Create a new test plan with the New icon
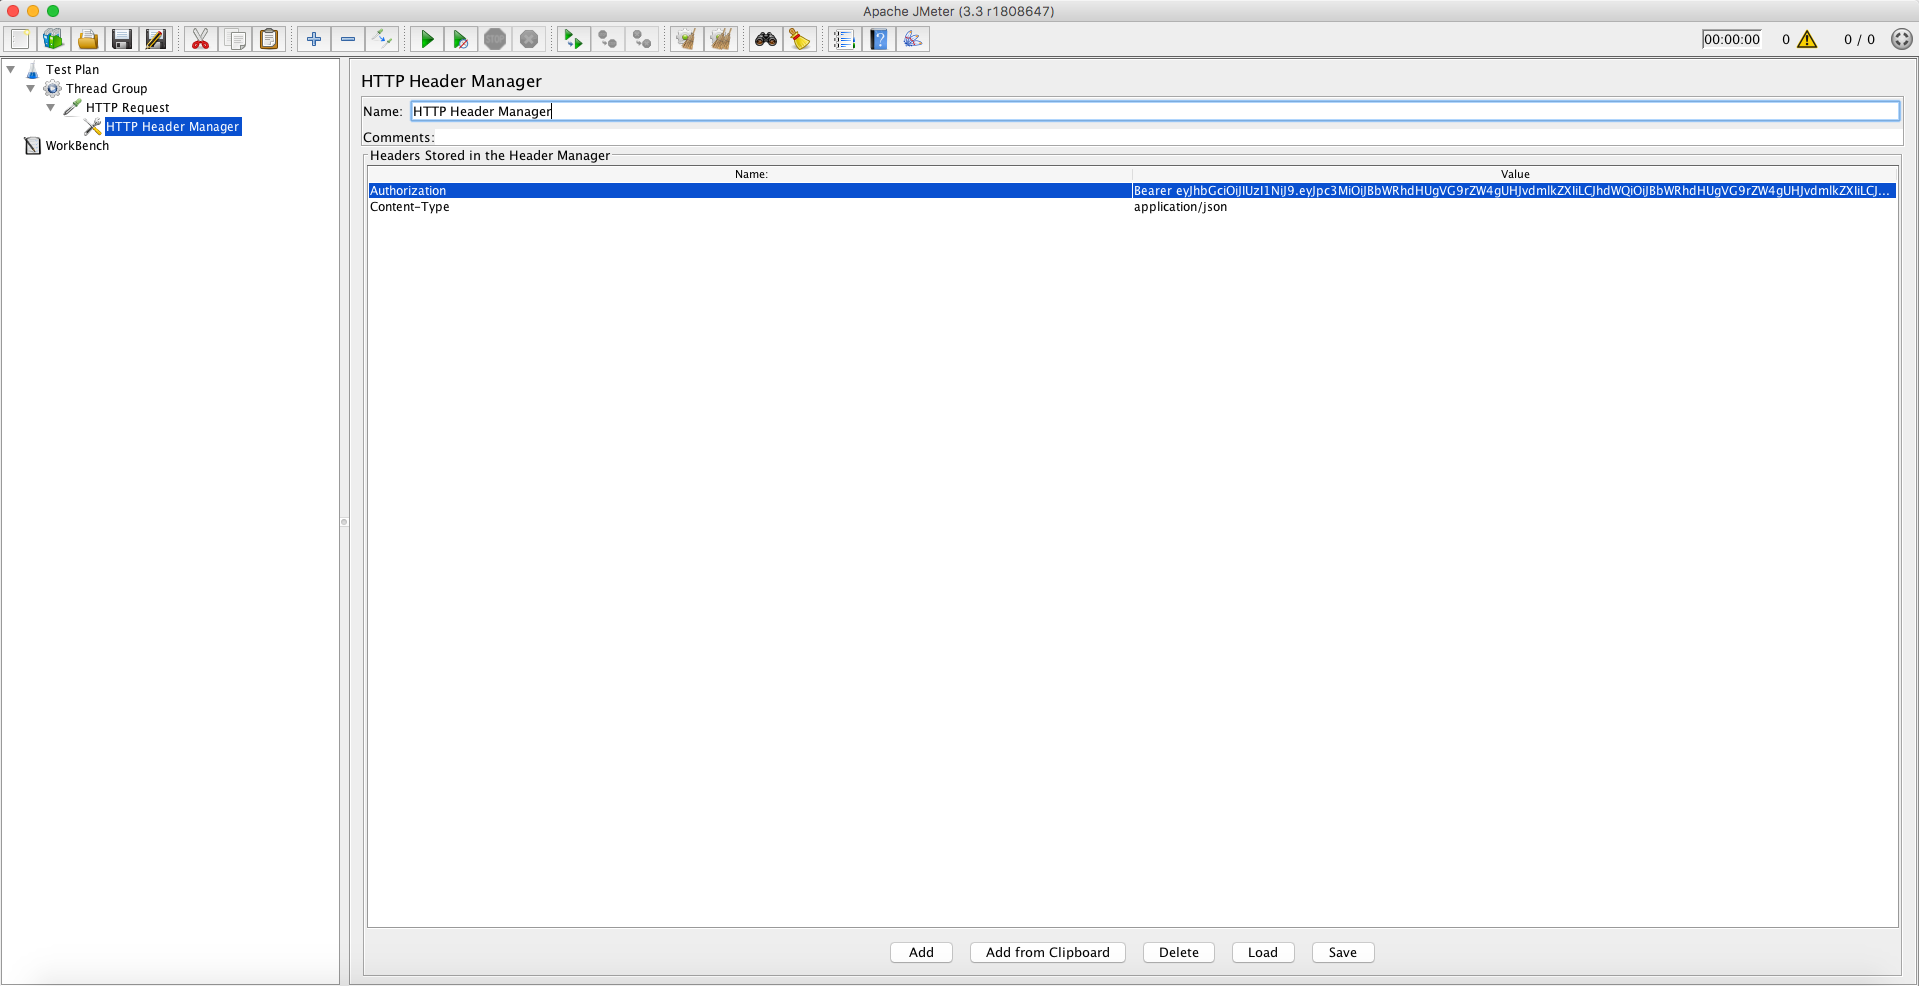The image size is (1919, 986). click(20, 39)
